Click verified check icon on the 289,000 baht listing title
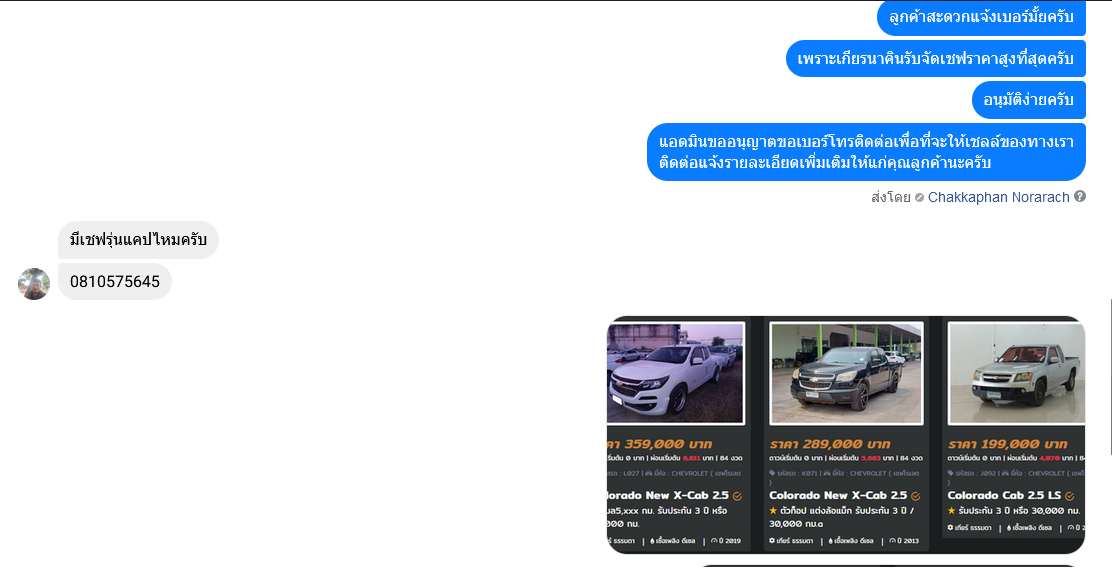This screenshot has height=579, width=1112. [x=916, y=497]
